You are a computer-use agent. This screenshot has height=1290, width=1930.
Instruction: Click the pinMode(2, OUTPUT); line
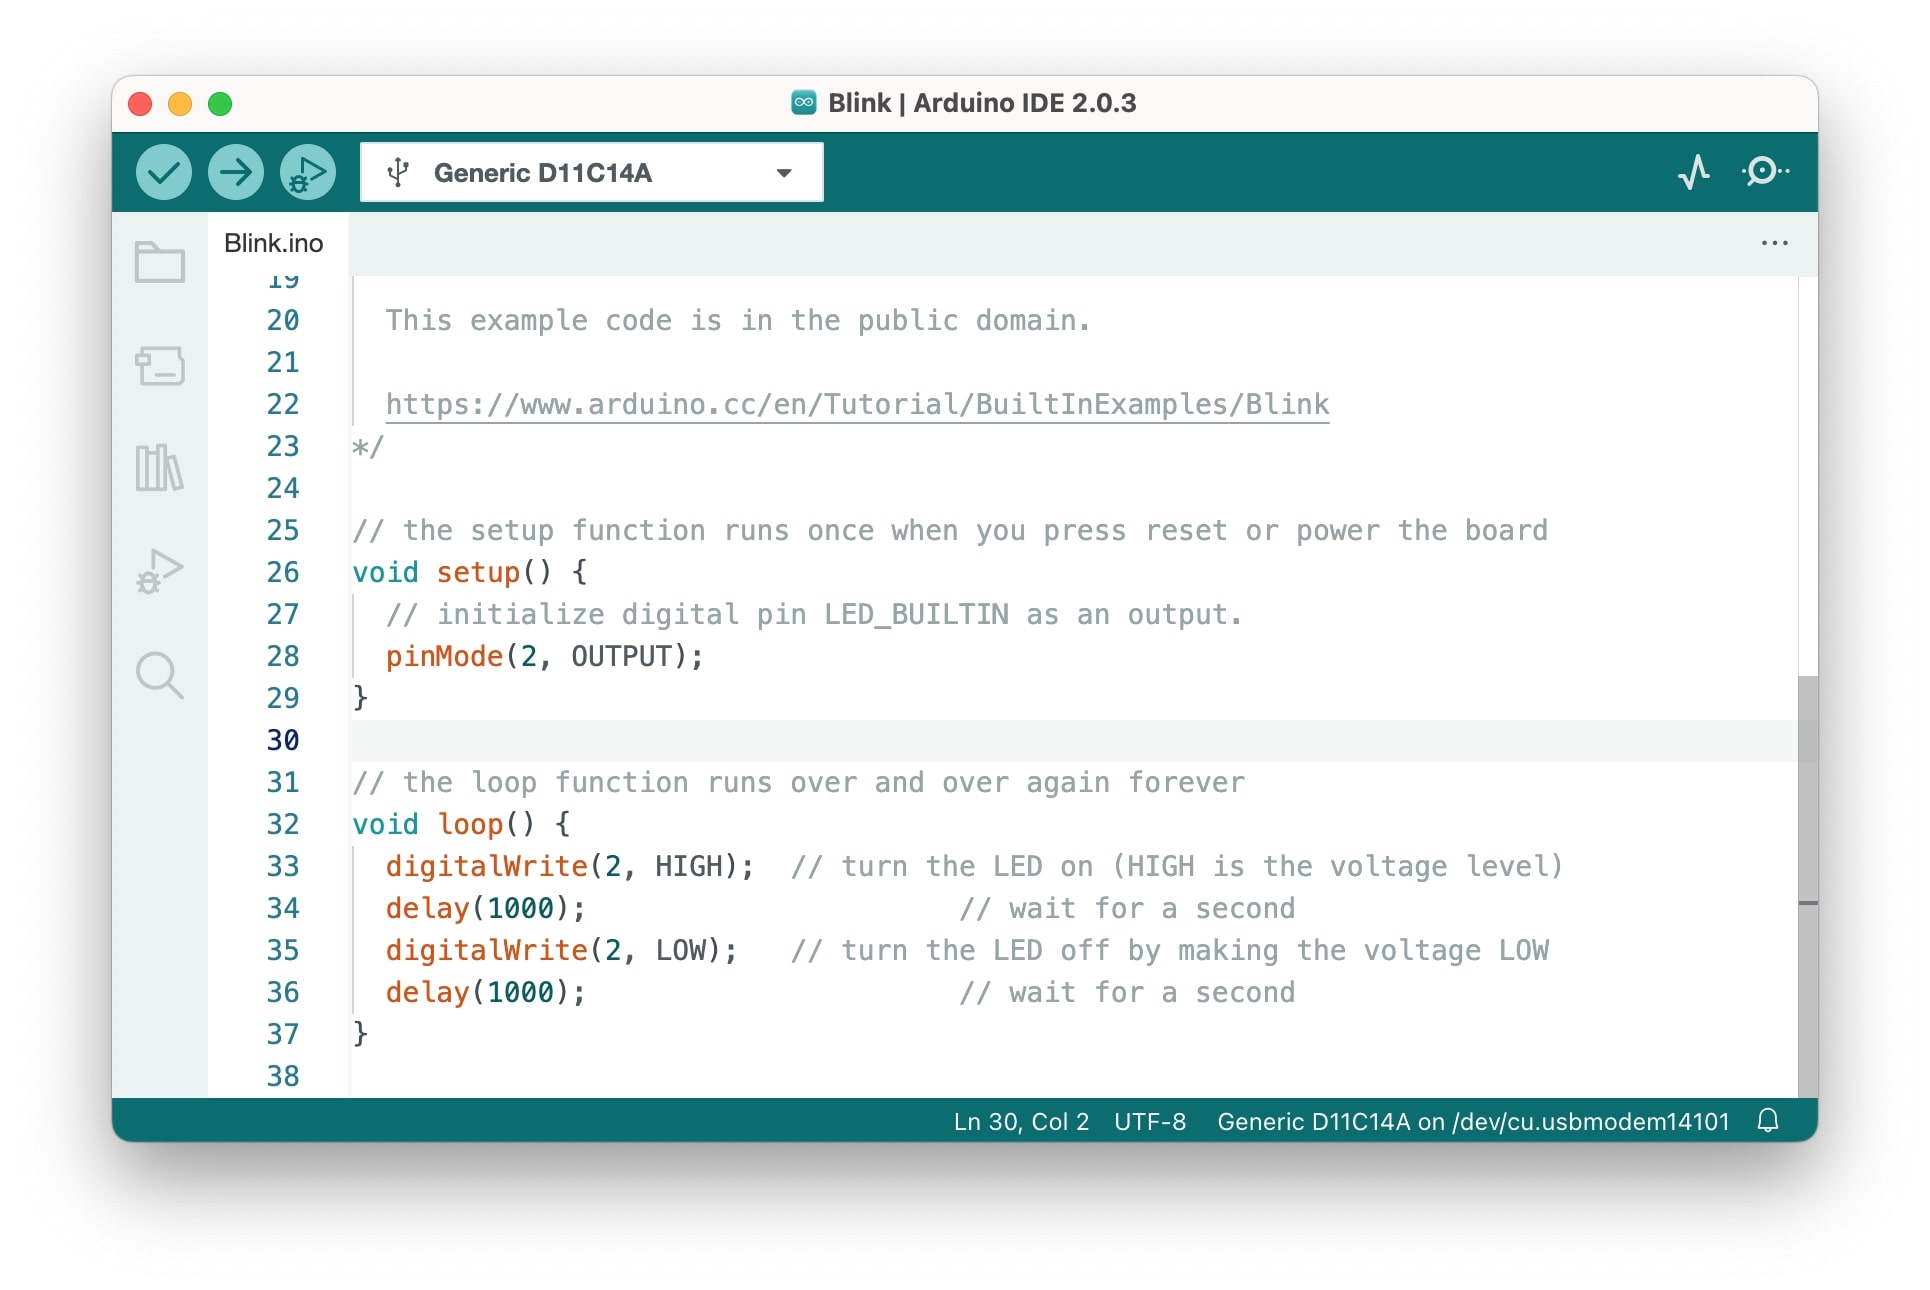point(545,656)
